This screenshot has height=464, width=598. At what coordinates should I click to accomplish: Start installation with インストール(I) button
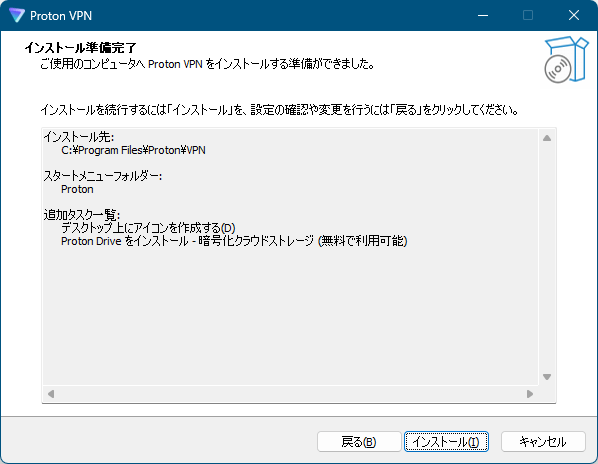click(446, 442)
